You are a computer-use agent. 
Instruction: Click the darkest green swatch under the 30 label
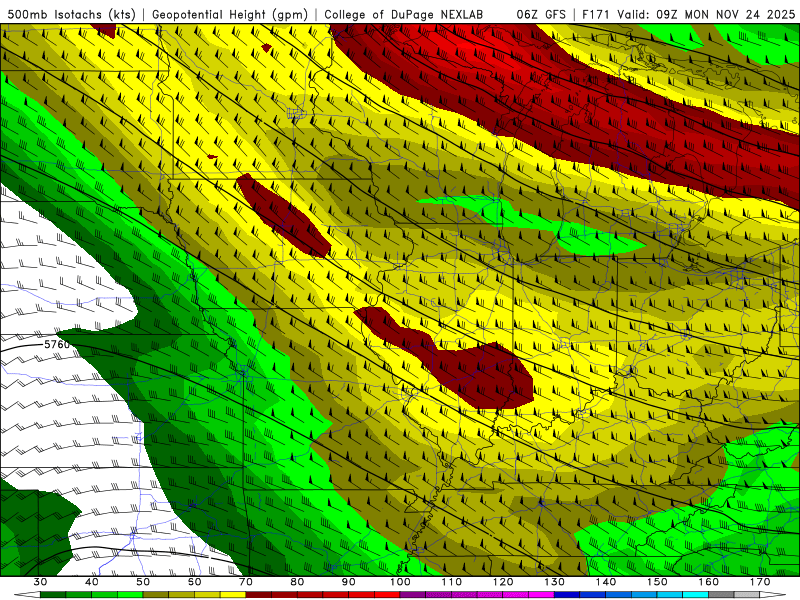(x=53, y=595)
